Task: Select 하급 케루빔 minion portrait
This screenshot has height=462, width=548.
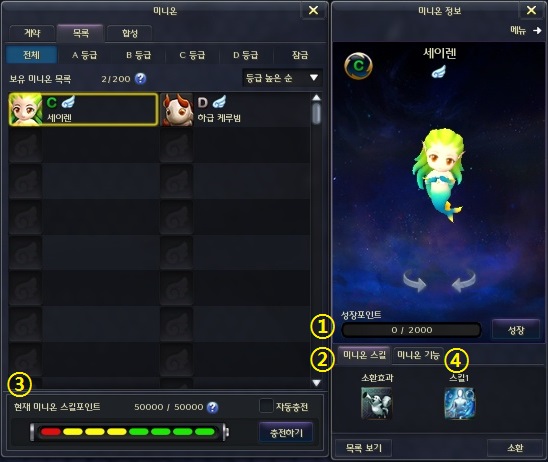Action: point(177,110)
